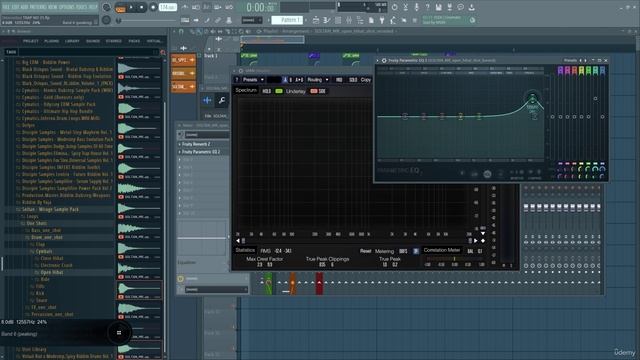Open the Routing dropdown in analyzer

pos(318,80)
